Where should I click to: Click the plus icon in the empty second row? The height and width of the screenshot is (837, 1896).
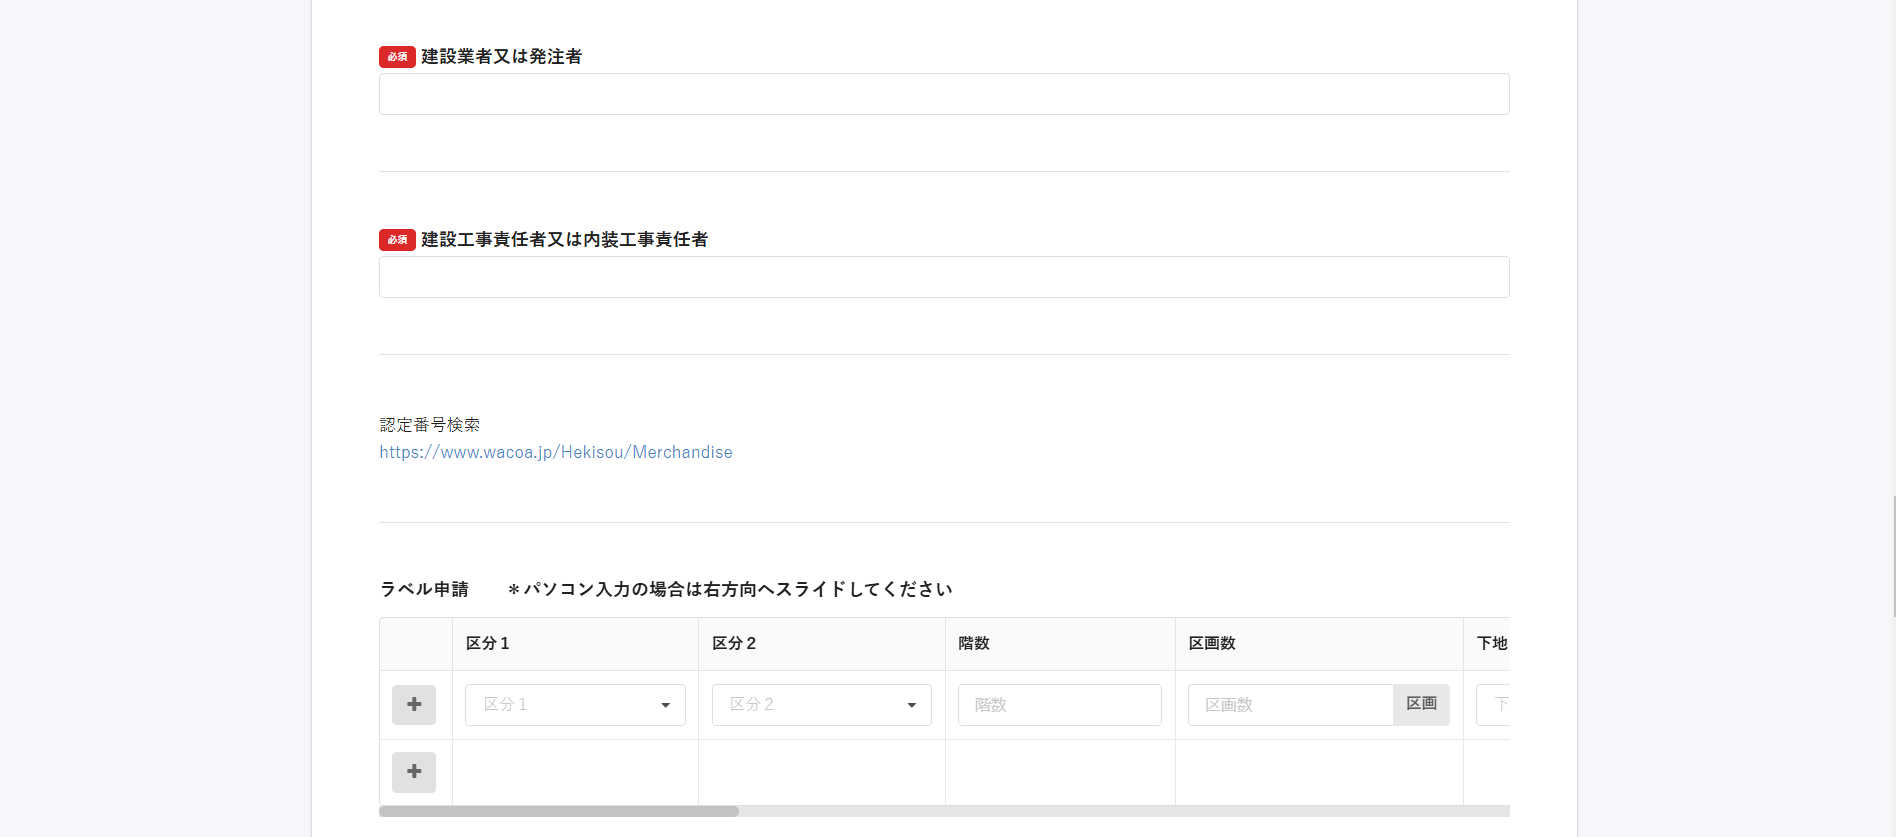coord(414,772)
